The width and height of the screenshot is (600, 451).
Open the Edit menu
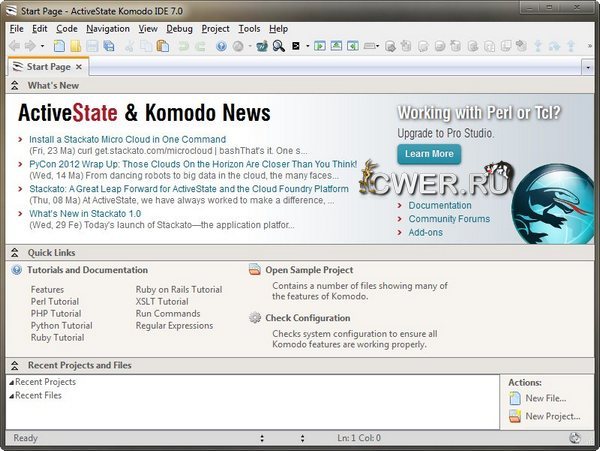(39, 29)
